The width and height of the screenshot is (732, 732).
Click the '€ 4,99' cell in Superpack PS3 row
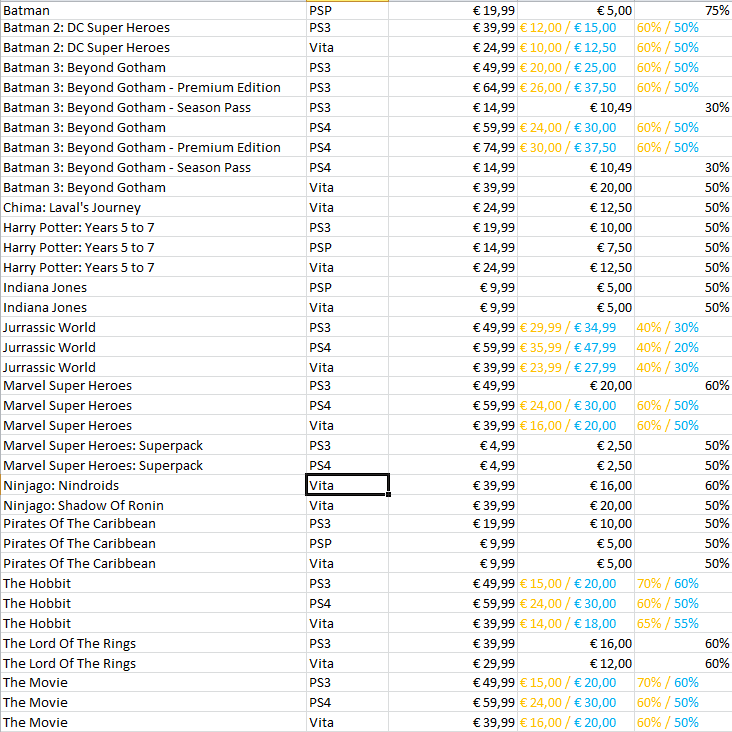[x=453, y=445]
